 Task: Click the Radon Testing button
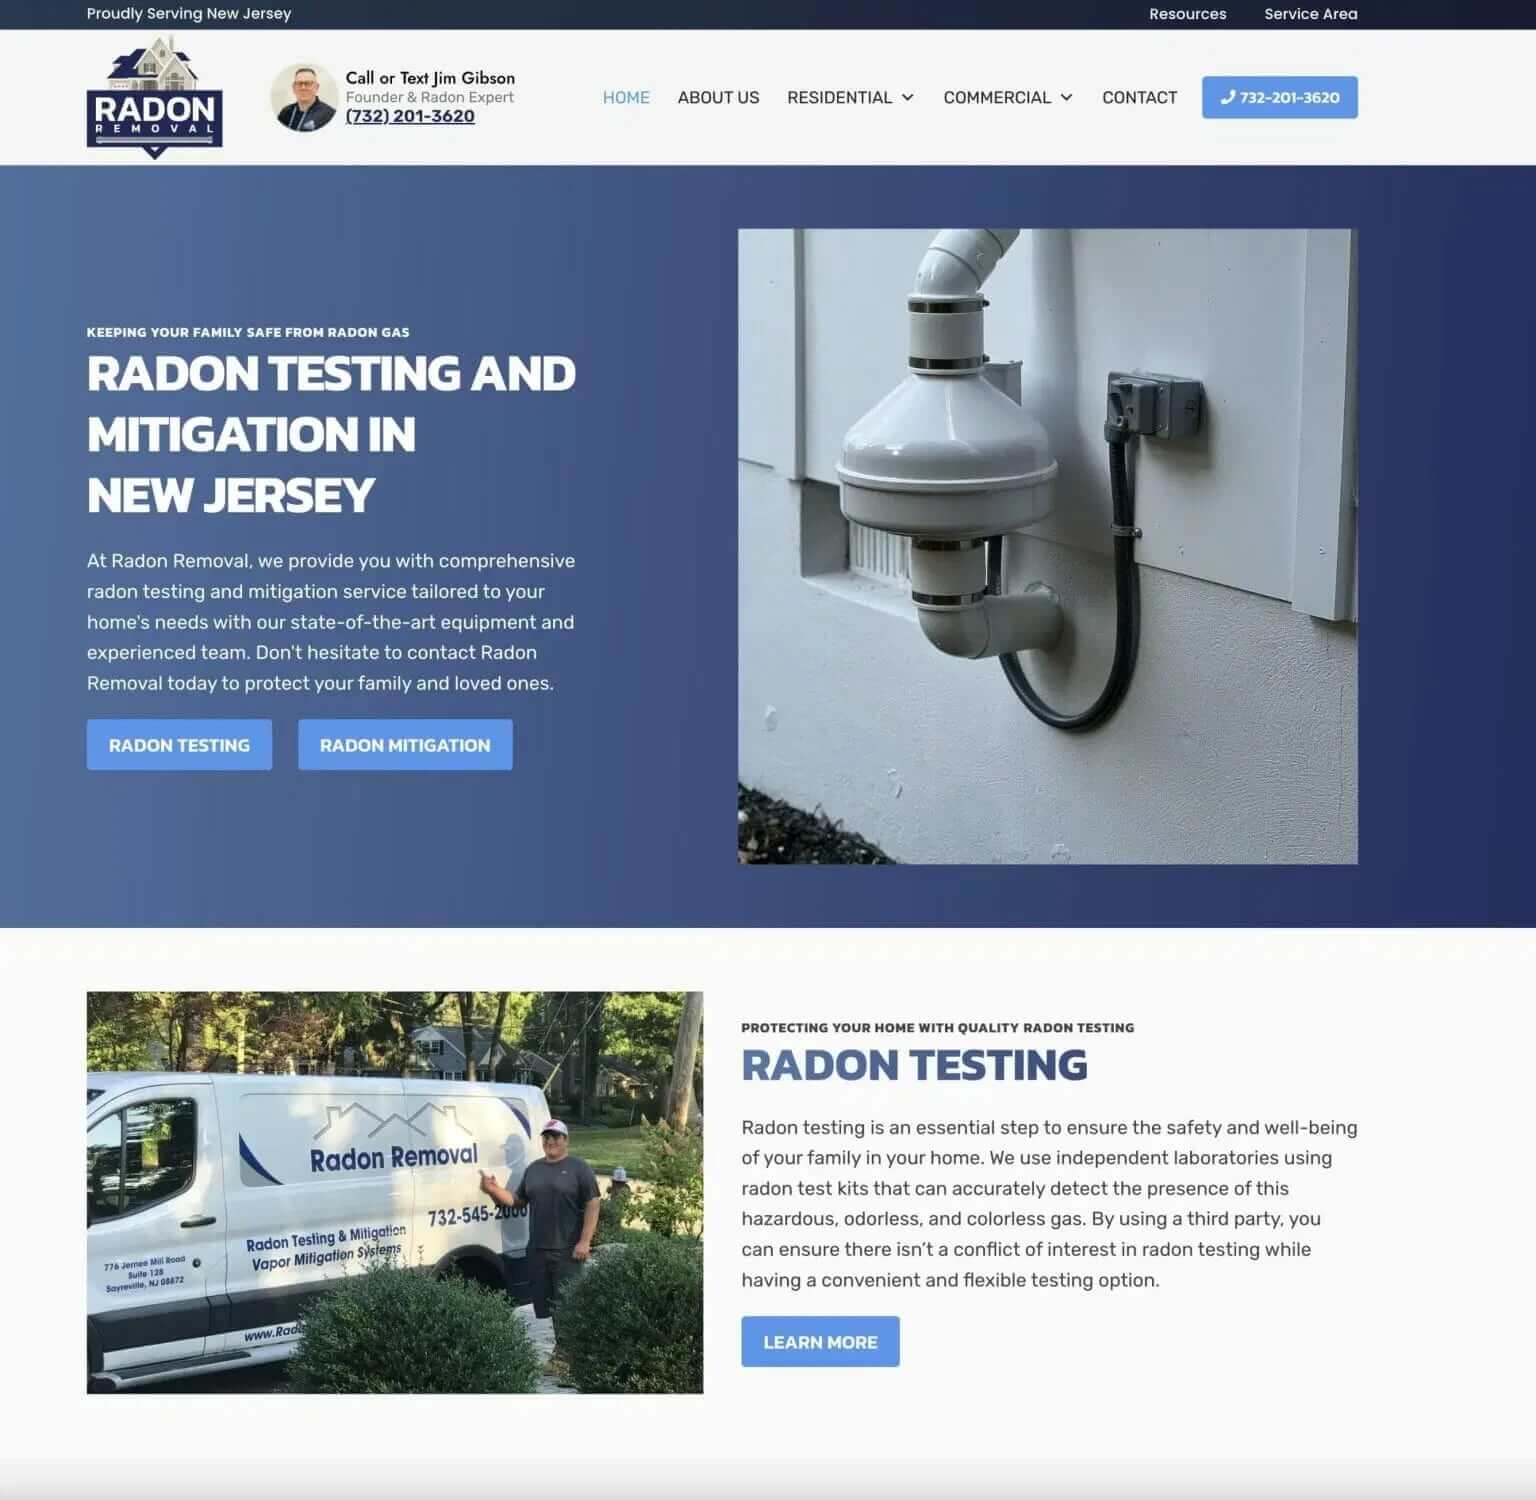179,745
